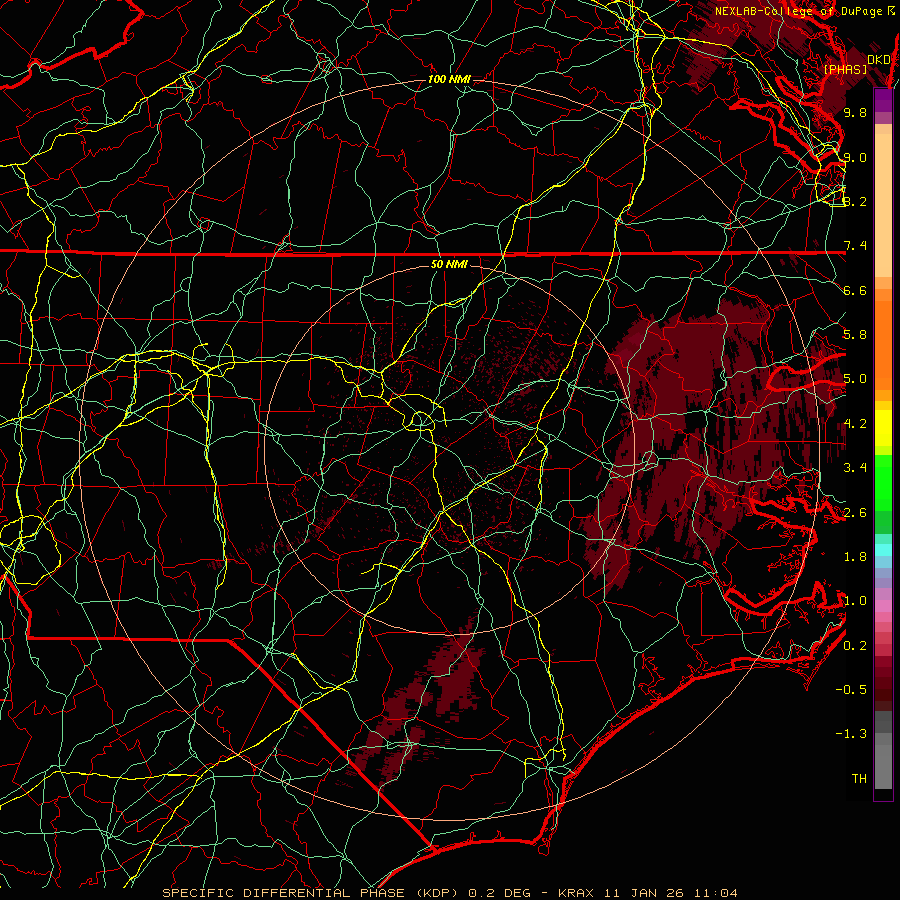Click the DKD label above the color scale

[879, 59]
